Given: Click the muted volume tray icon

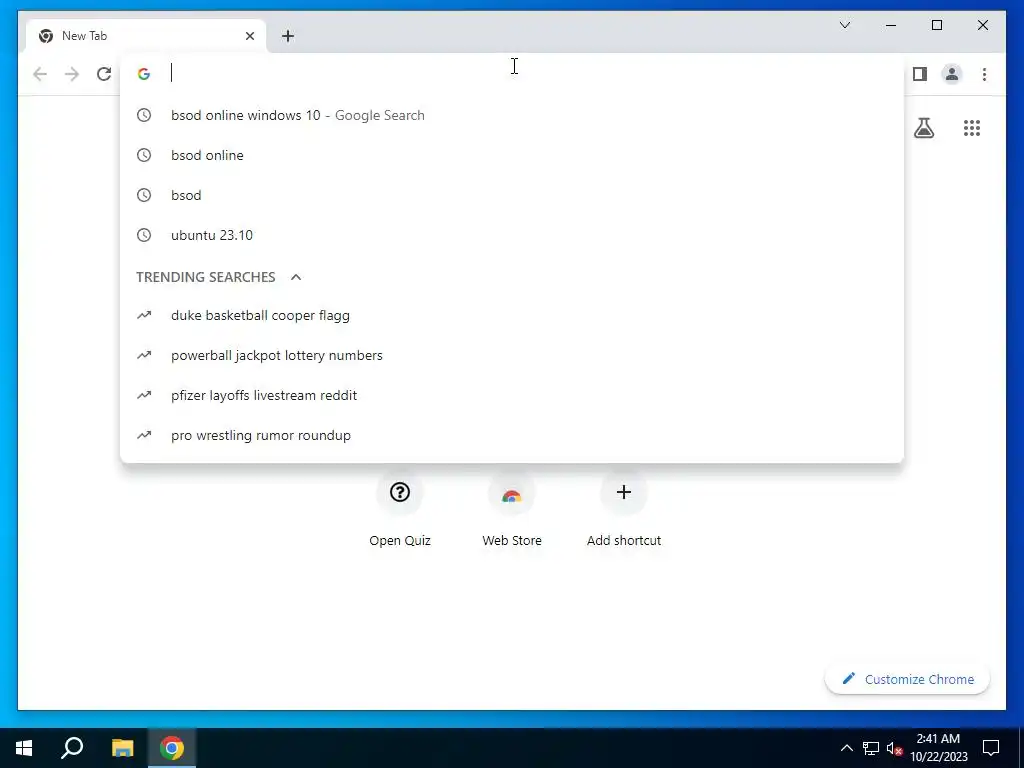Looking at the screenshot, I should (894, 748).
